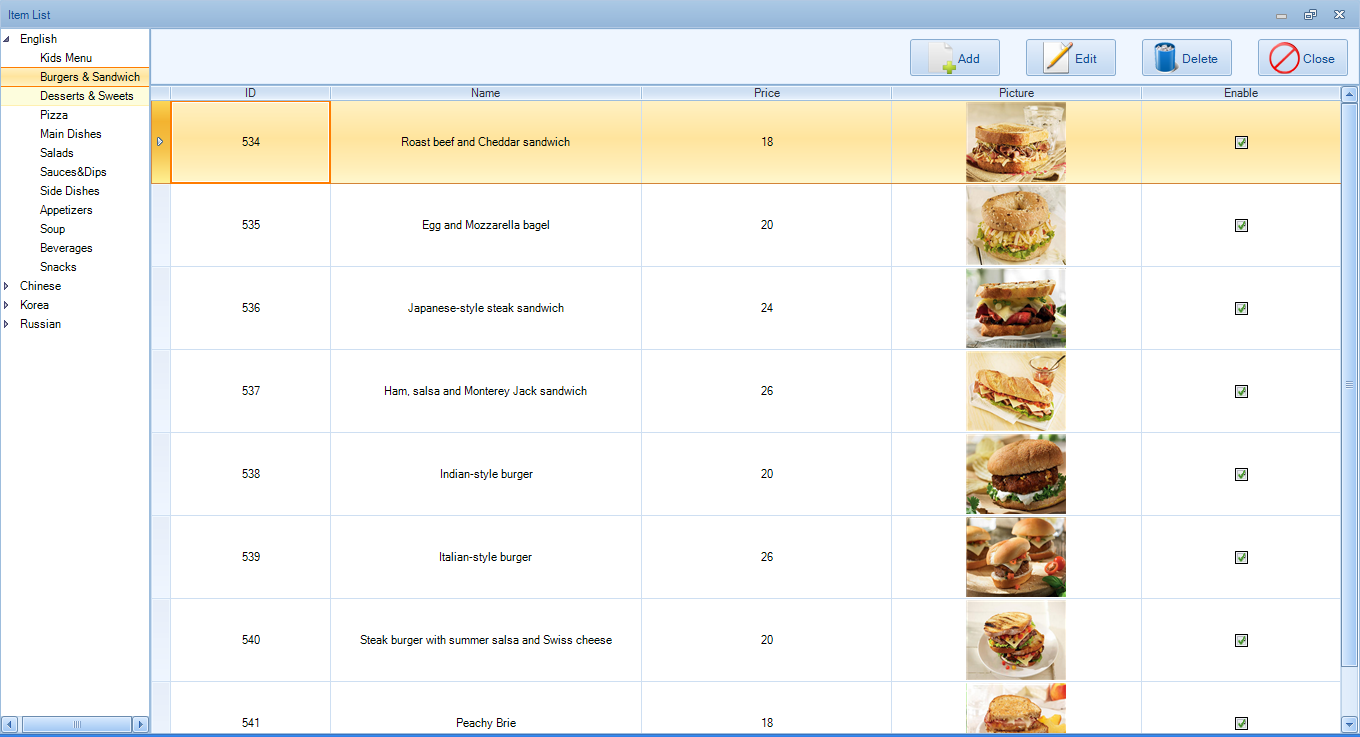This screenshot has height=737, width=1360.
Task: Click the Name column header
Action: pos(485,93)
